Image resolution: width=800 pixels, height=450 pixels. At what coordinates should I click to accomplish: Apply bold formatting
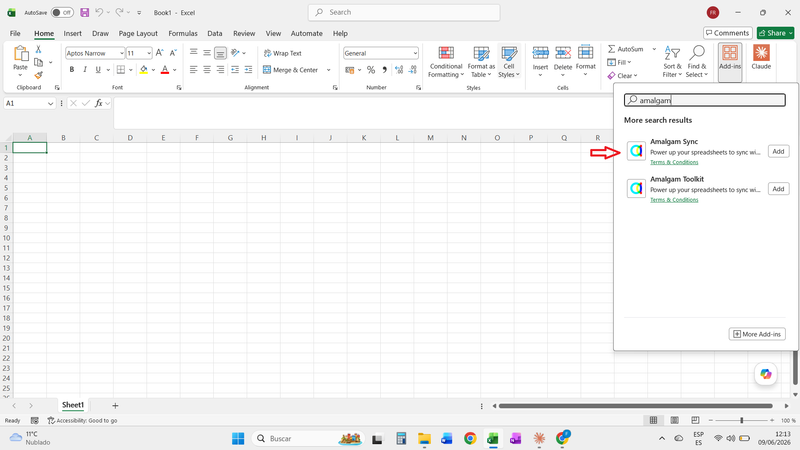pyautogui.click(x=71, y=69)
